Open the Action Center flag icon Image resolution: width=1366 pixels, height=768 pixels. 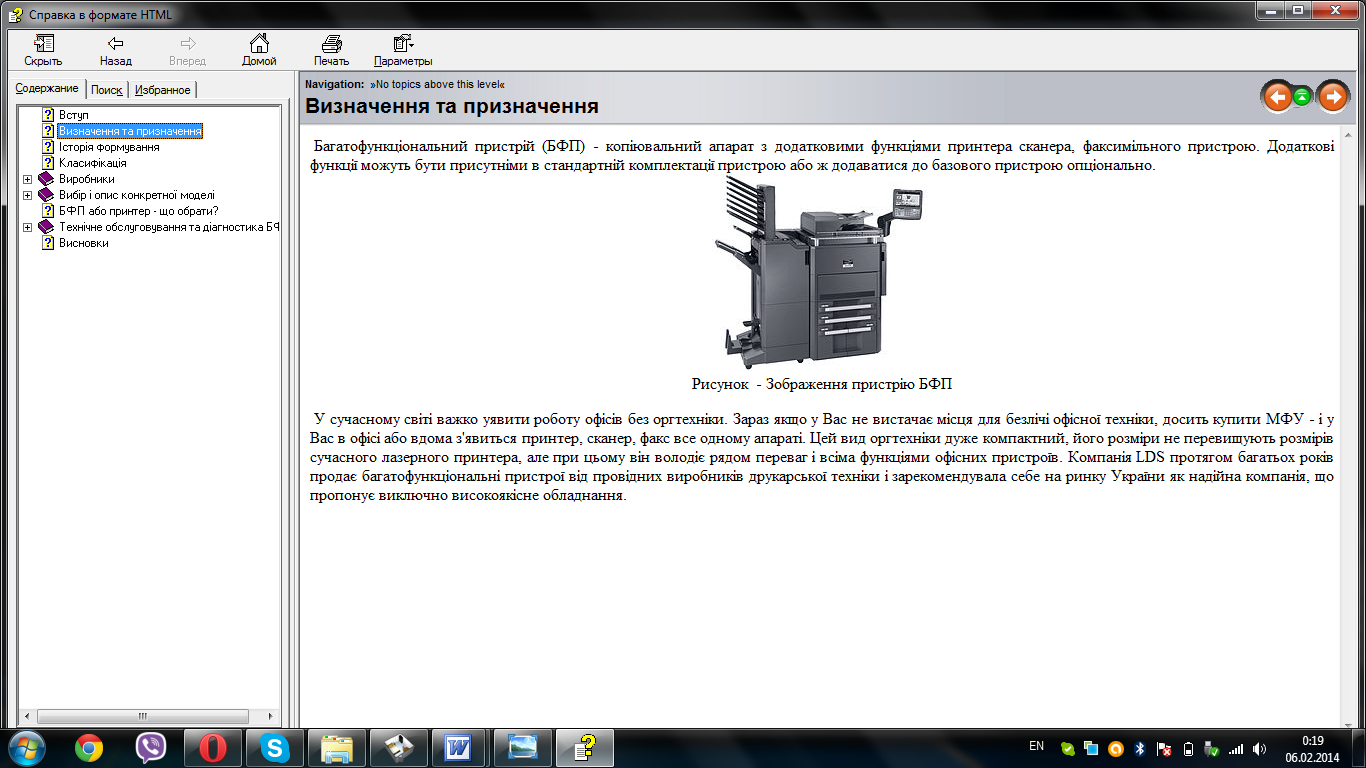click(x=1163, y=748)
